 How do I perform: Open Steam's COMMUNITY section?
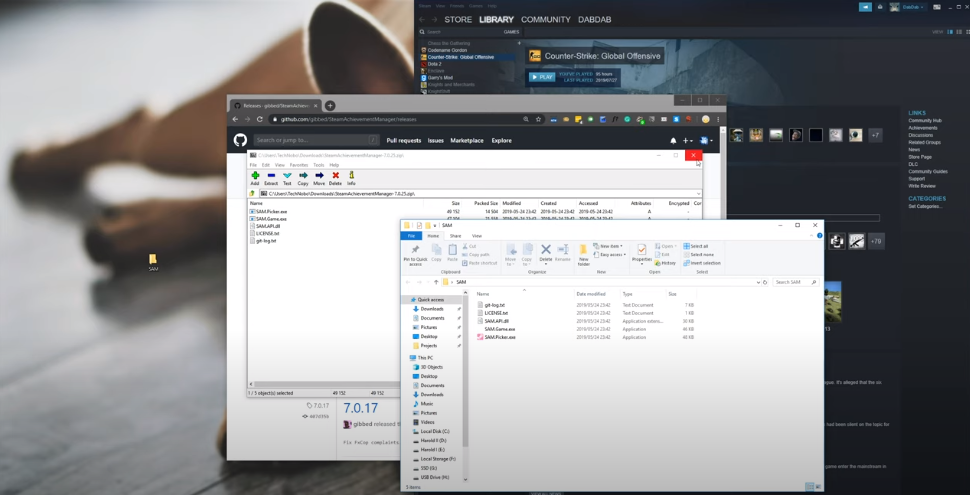tap(545, 20)
